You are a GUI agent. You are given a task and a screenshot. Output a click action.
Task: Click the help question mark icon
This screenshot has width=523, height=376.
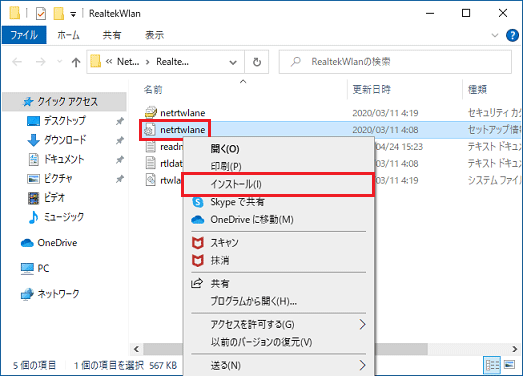pyautogui.click(x=512, y=35)
